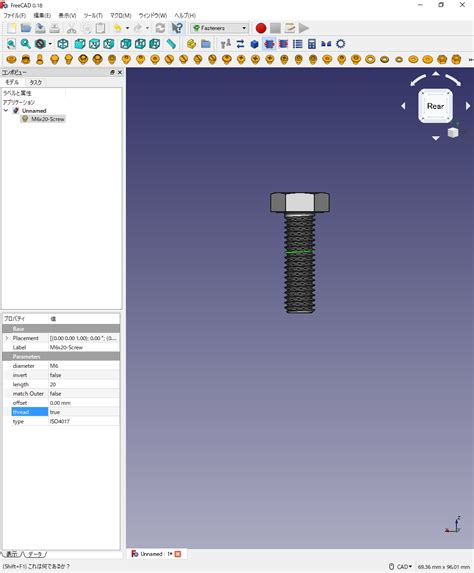The width and height of the screenshot is (474, 573).
Task: Click the blue Create Group folder icon
Action: (x=206, y=44)
